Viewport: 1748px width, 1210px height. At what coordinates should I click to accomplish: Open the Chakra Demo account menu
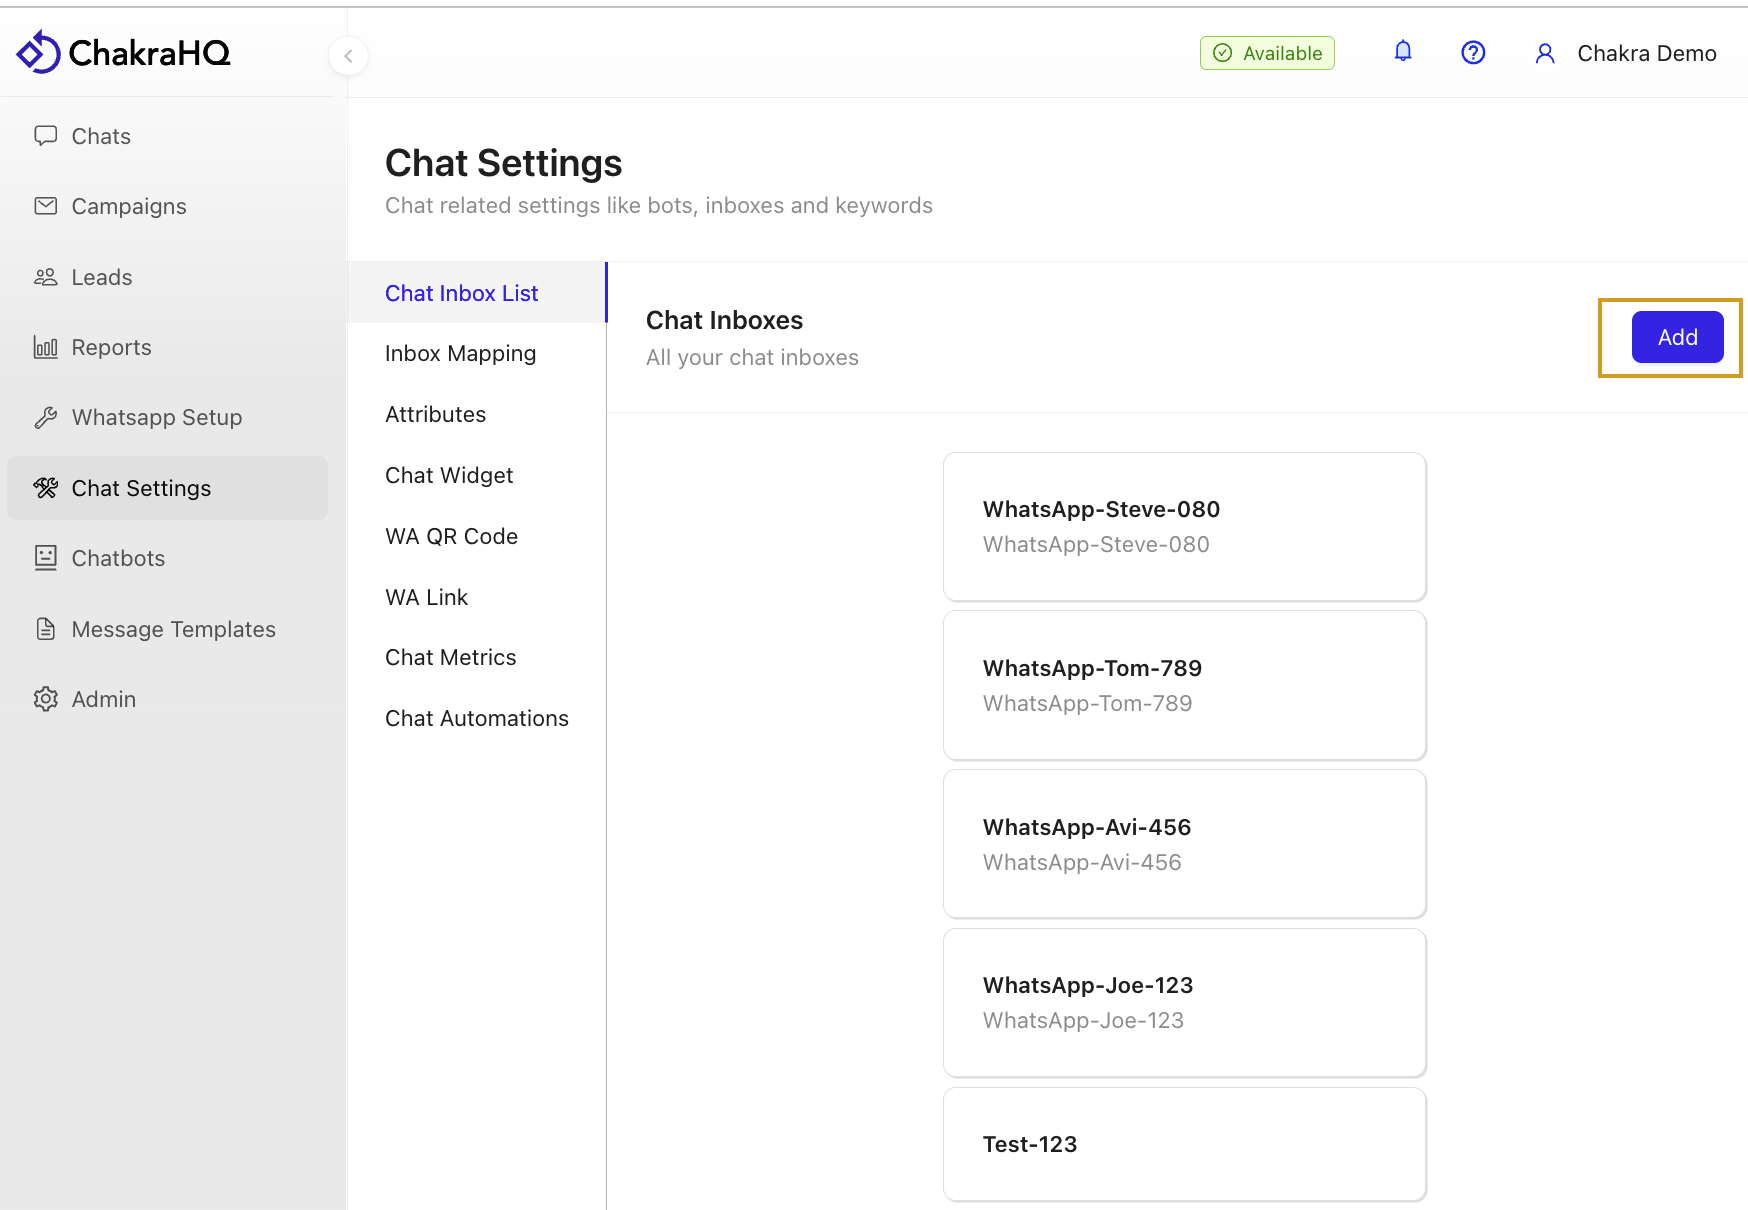[x=1646, y=54]
